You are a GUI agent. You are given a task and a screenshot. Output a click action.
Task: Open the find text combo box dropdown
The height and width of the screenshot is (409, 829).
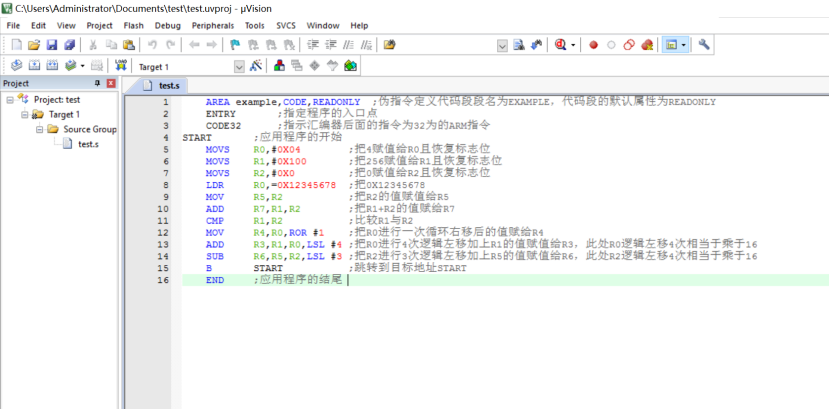coord(502,46)
